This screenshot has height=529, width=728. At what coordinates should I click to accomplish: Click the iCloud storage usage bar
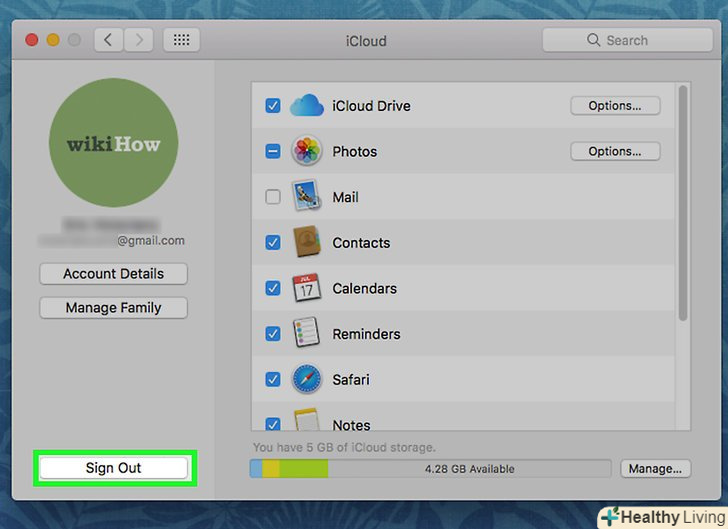coord(430,468)
